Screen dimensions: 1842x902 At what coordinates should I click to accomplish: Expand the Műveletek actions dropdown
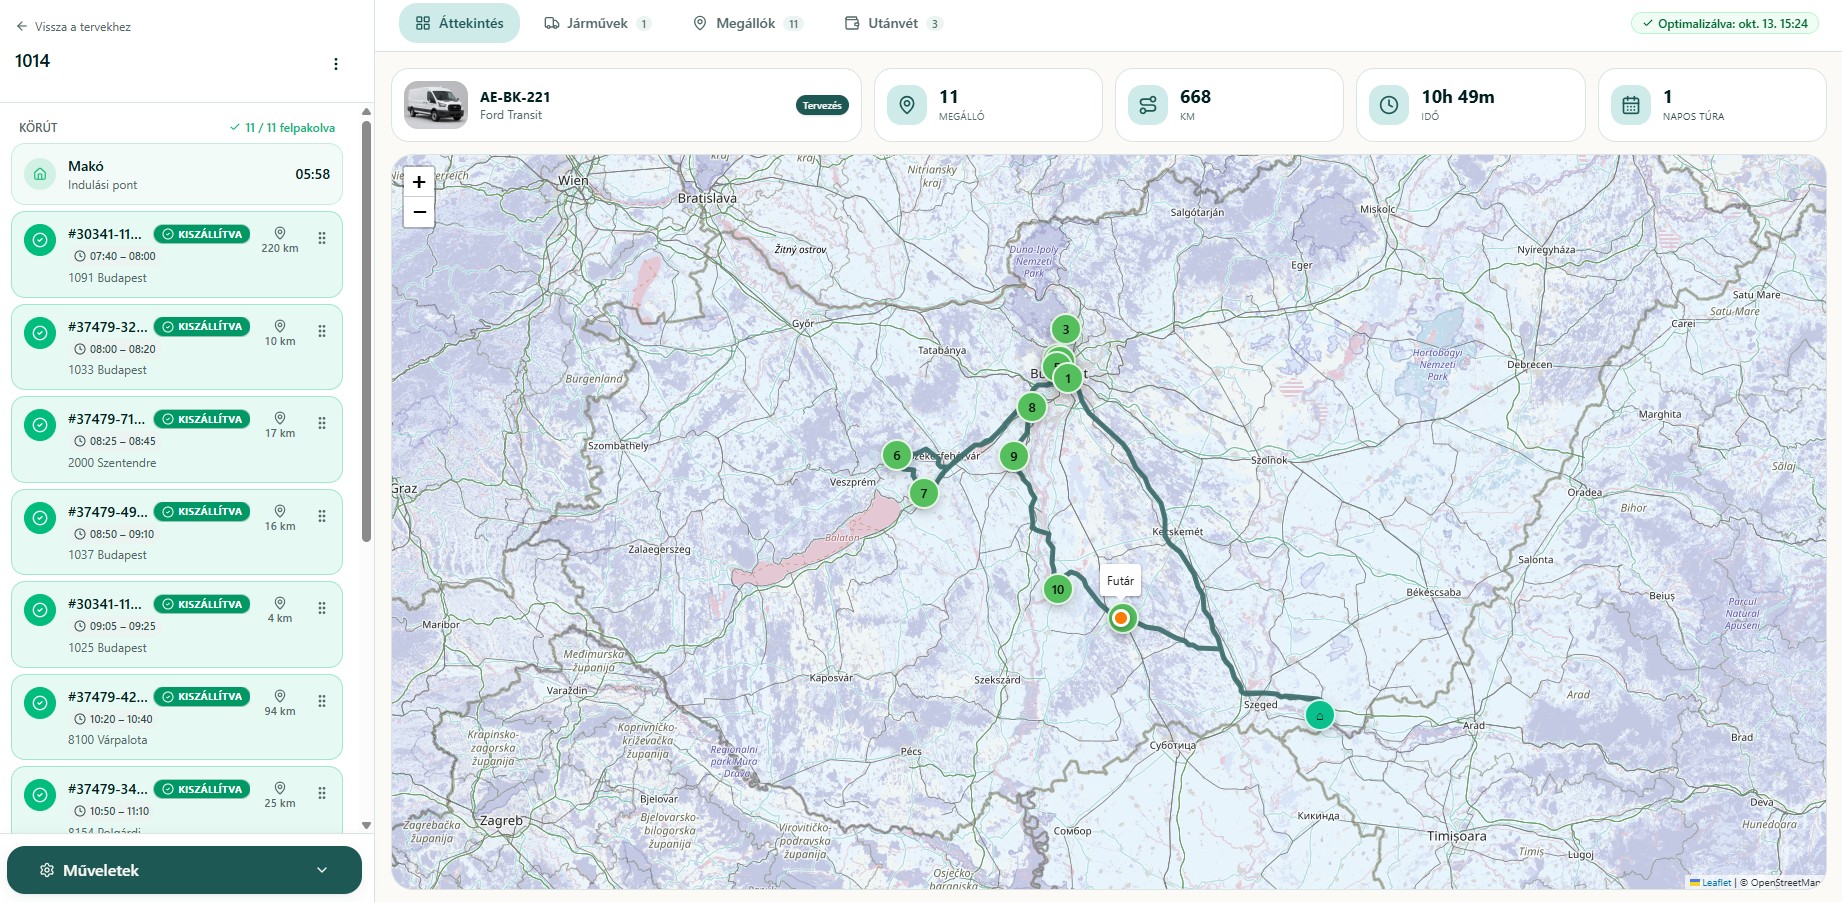point(185,870)
